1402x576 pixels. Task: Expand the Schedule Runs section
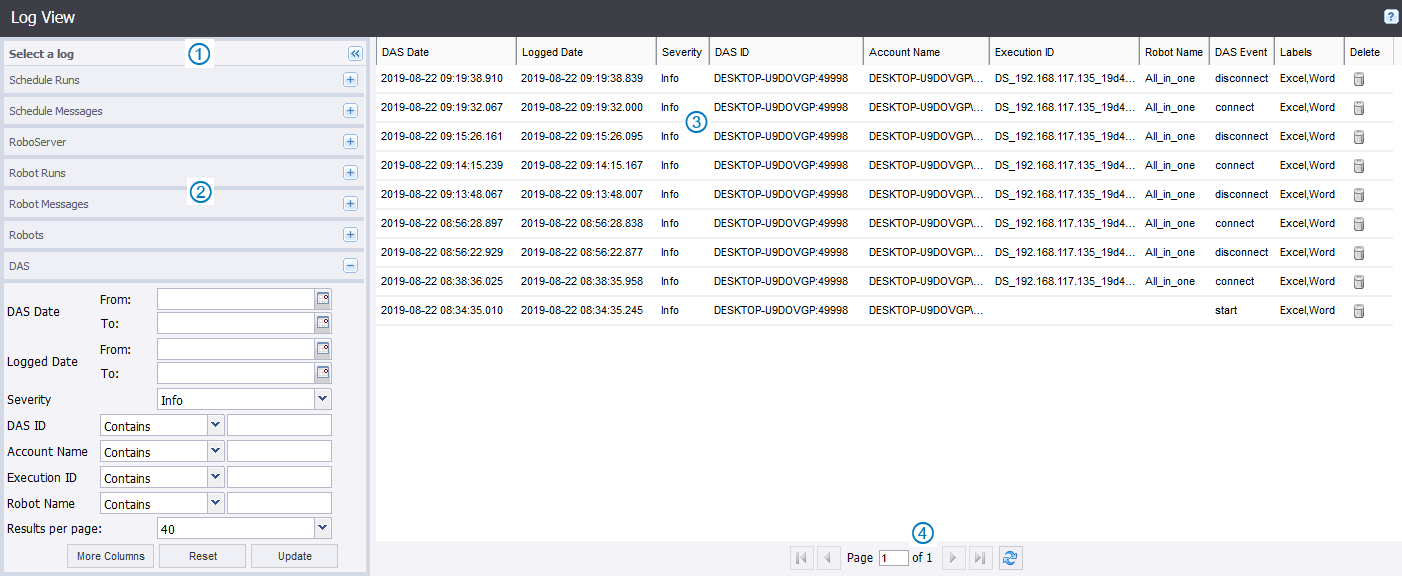point(350,80)
